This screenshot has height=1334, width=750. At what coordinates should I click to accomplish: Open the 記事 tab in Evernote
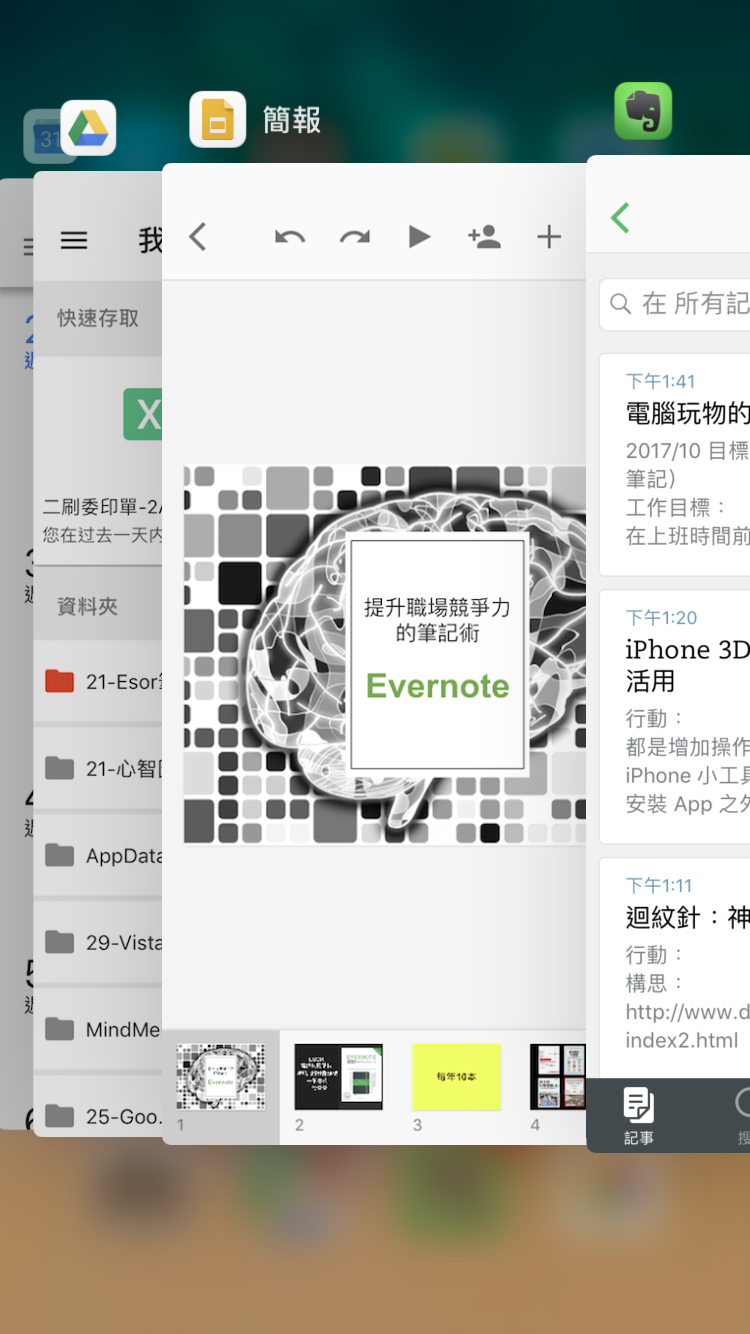coord(639,1115)
